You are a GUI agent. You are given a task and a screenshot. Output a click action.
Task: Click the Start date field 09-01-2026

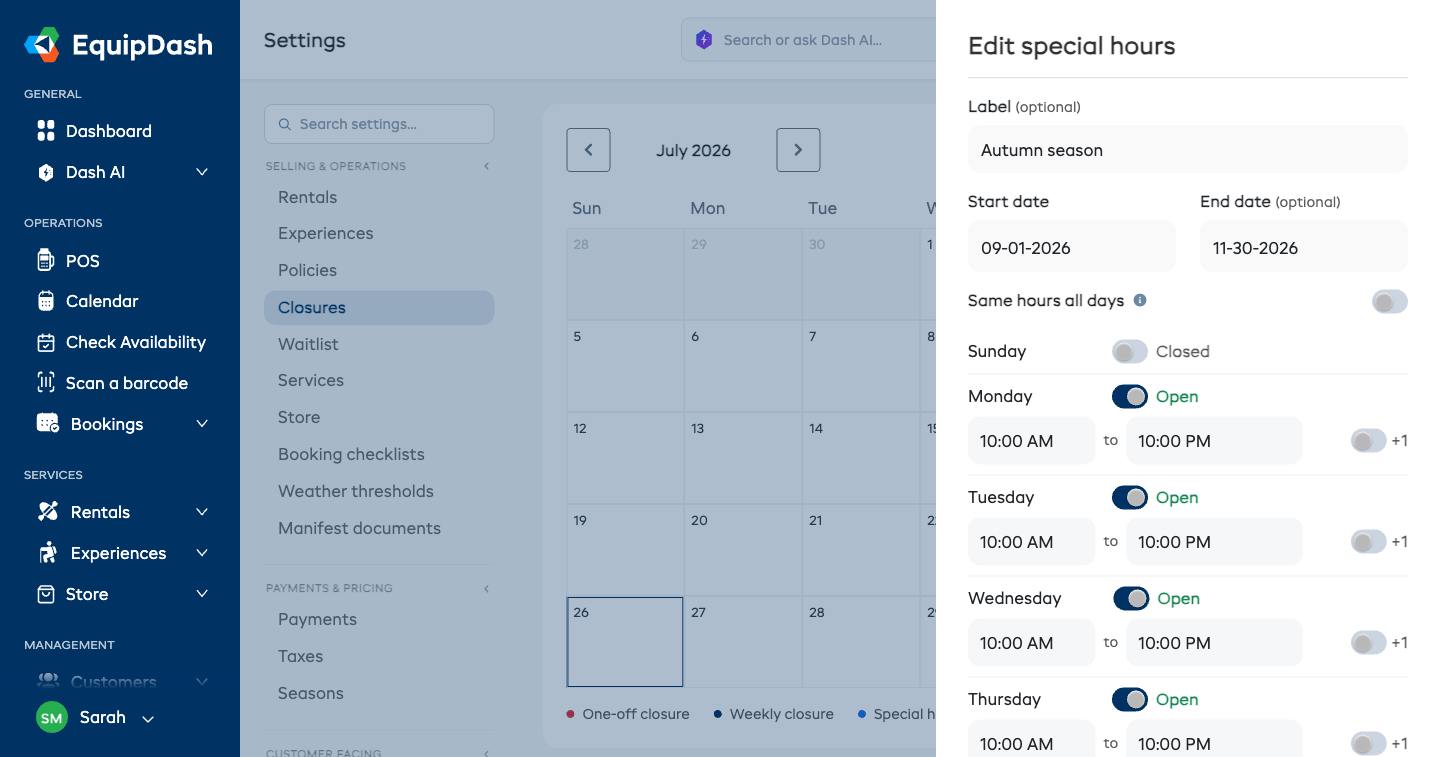click(1072, 246)
